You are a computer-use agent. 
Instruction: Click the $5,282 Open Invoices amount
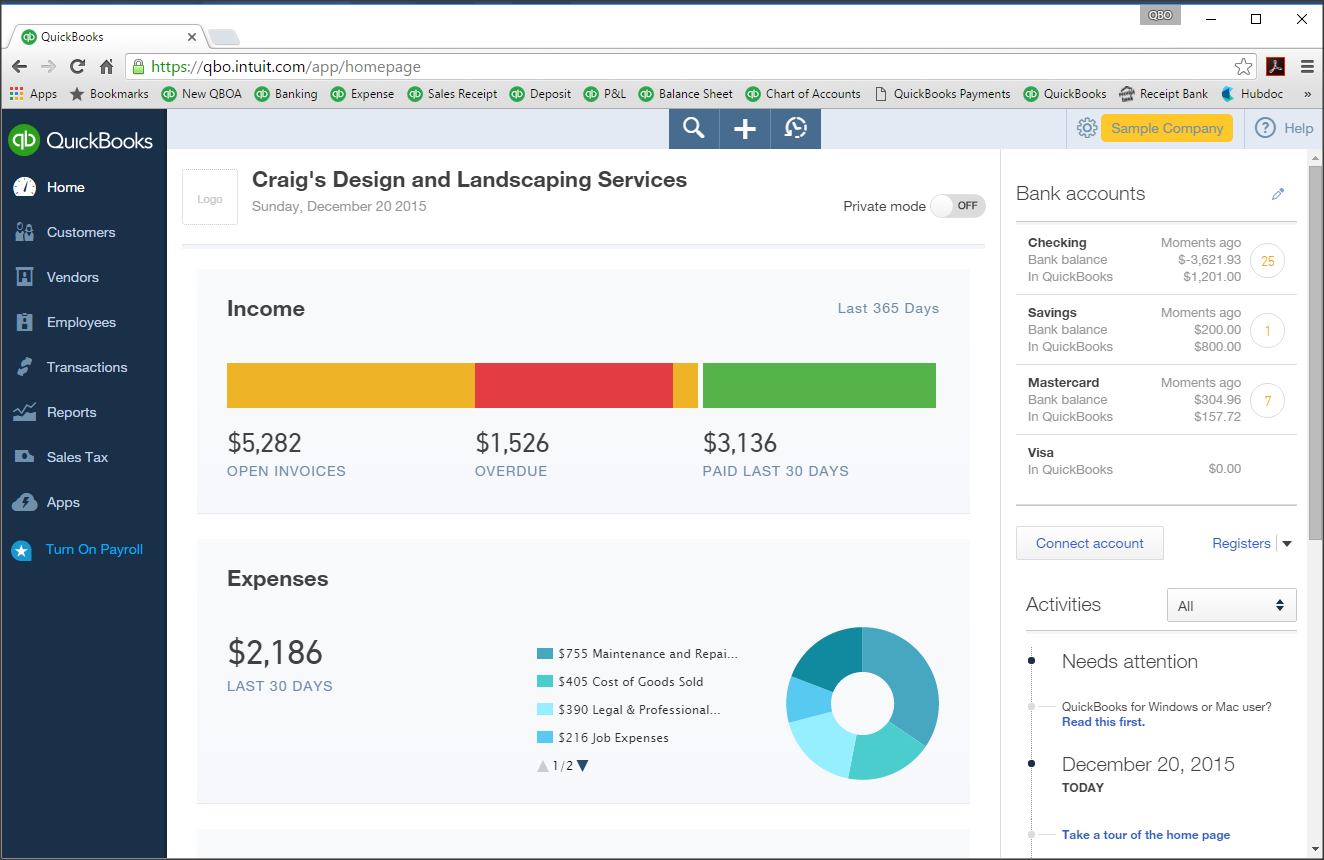click(264, 443)
